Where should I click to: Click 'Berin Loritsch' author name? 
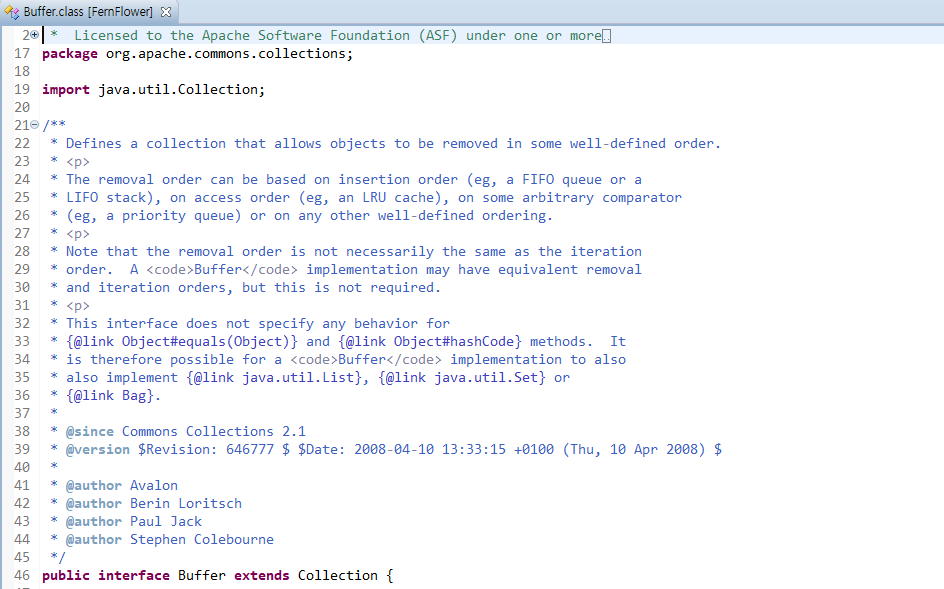(186, 503)
